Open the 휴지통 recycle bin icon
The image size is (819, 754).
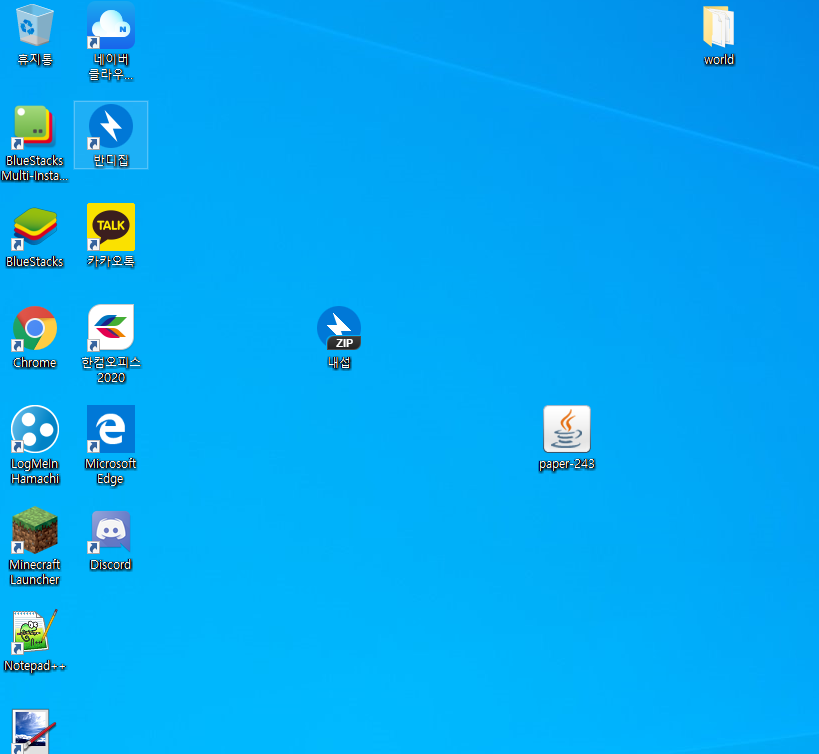(x=34, y=25)
